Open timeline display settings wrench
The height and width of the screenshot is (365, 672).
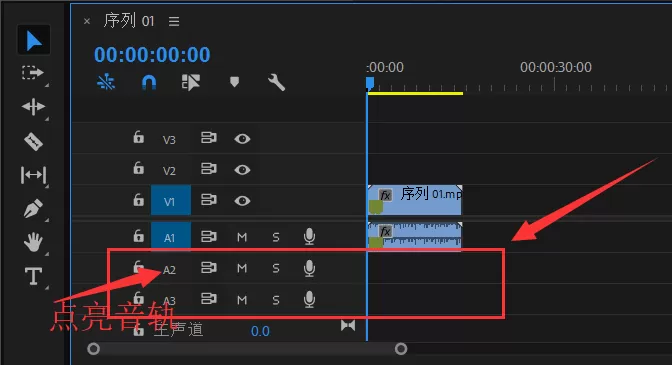276,82
